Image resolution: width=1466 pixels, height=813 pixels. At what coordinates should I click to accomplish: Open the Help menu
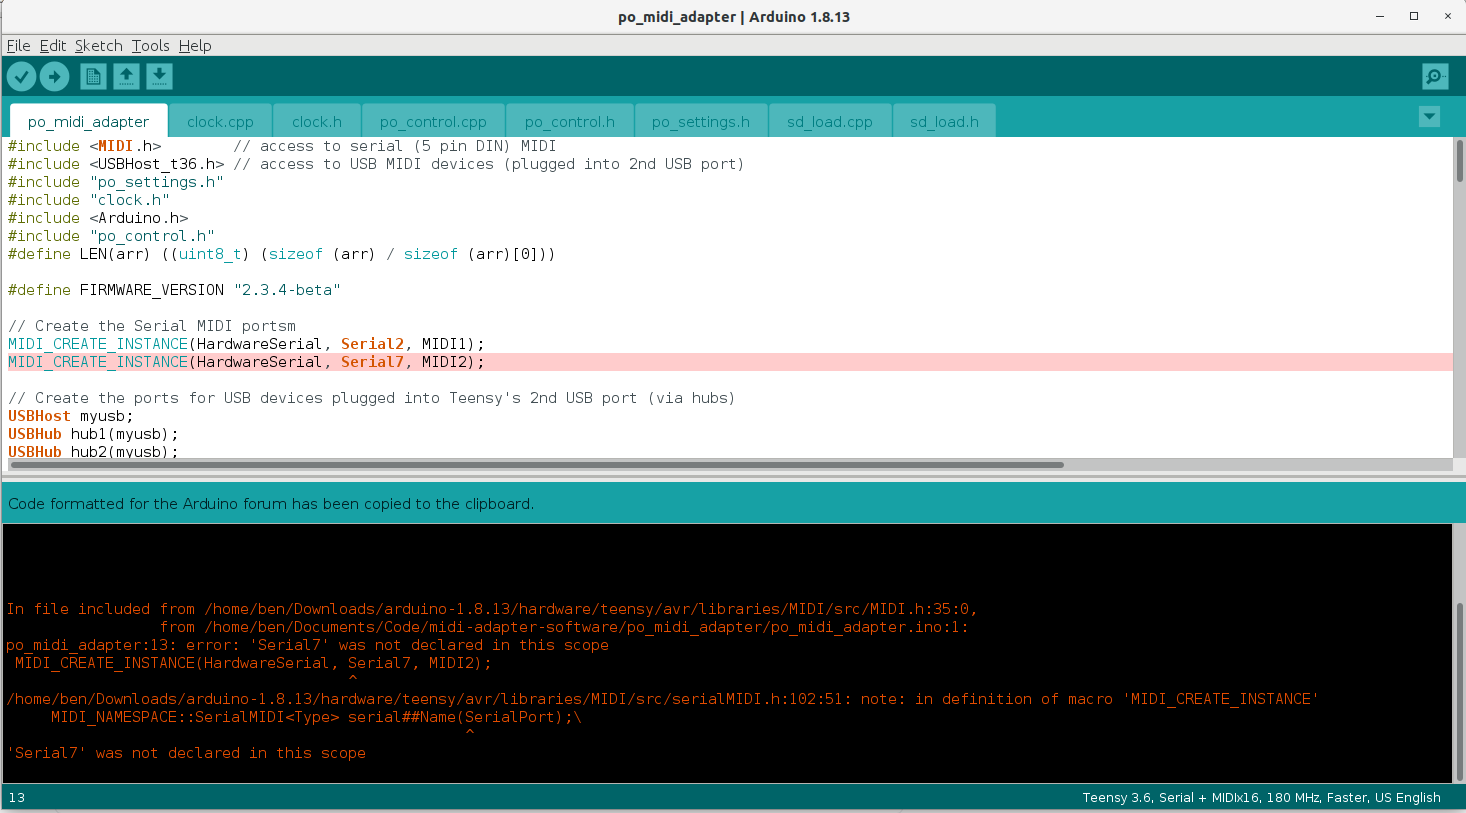tap(195, 45)
